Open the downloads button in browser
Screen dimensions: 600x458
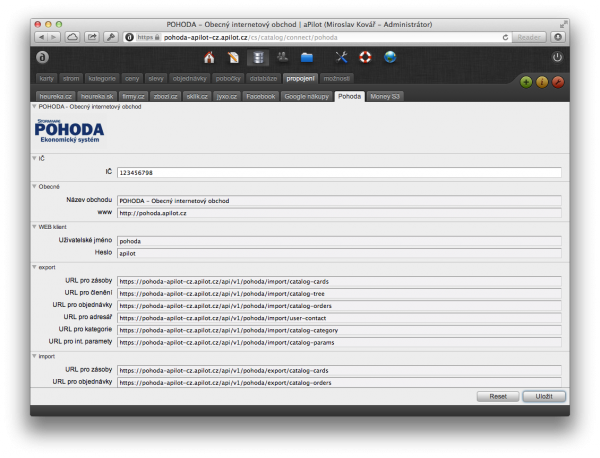[558, 37]
